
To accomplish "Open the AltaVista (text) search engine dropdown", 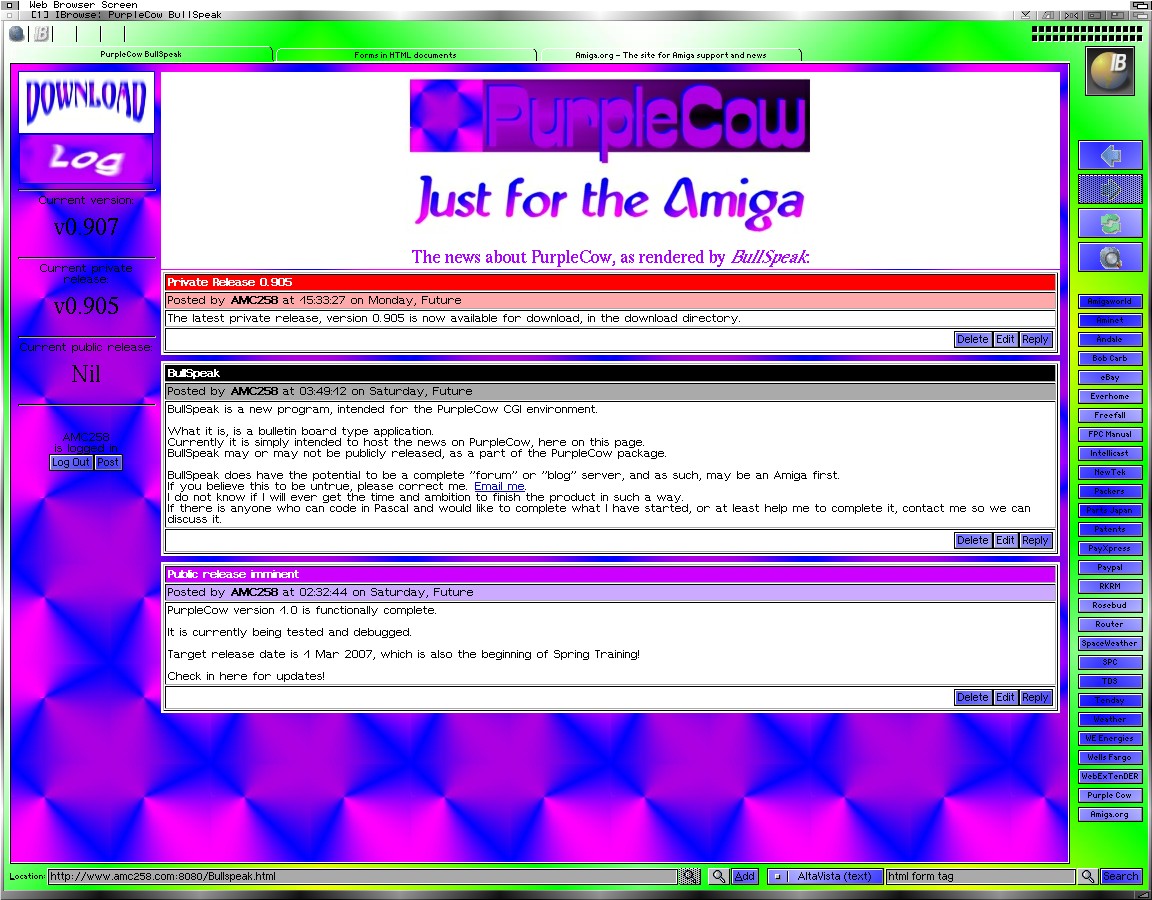I will [825, 876].
